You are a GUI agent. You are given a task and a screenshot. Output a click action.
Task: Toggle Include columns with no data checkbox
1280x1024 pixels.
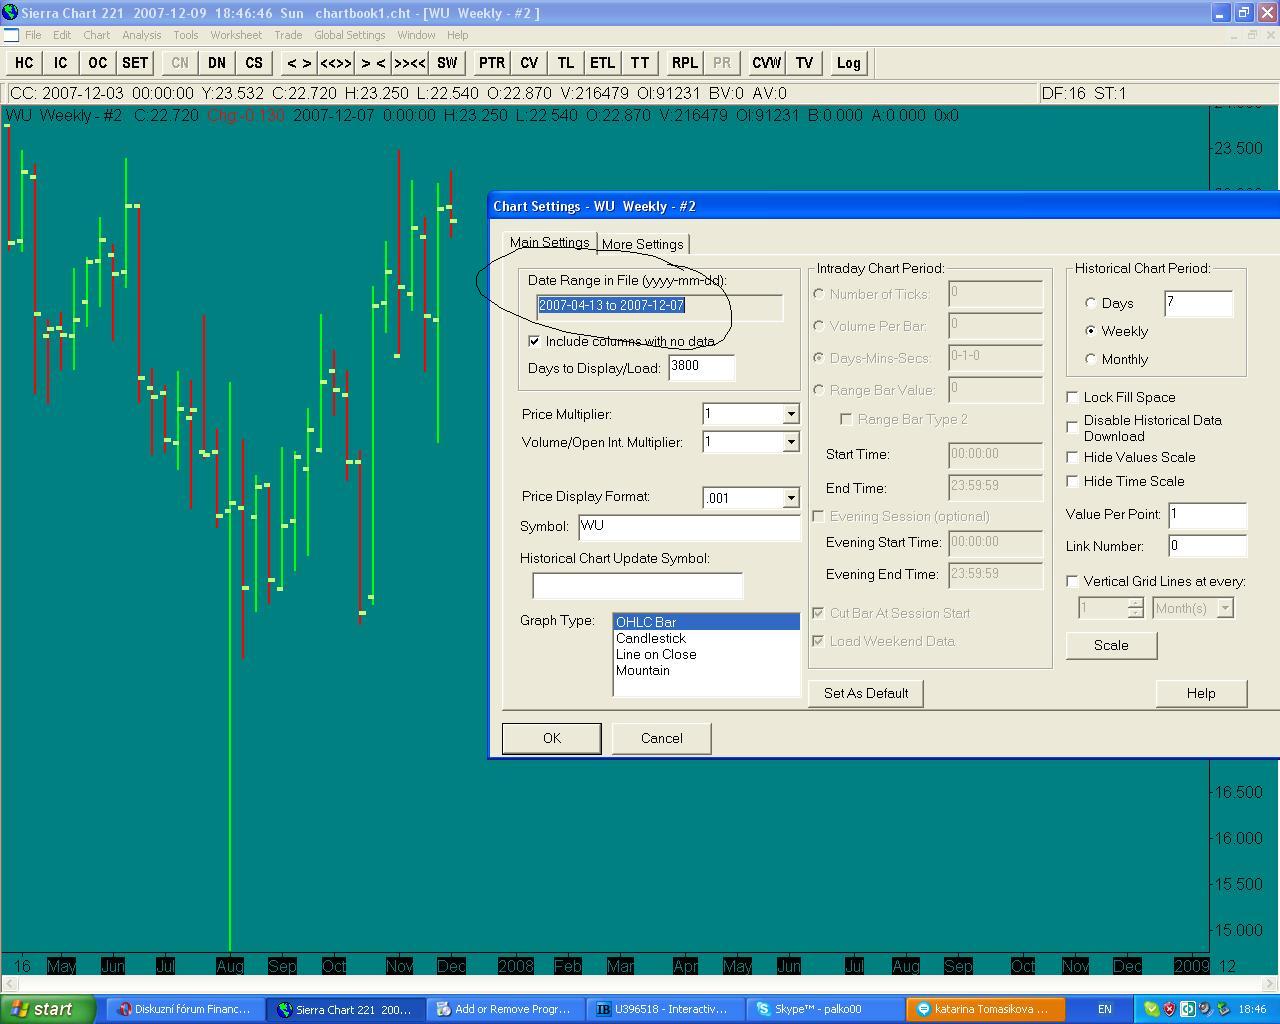tap(534, 341)
